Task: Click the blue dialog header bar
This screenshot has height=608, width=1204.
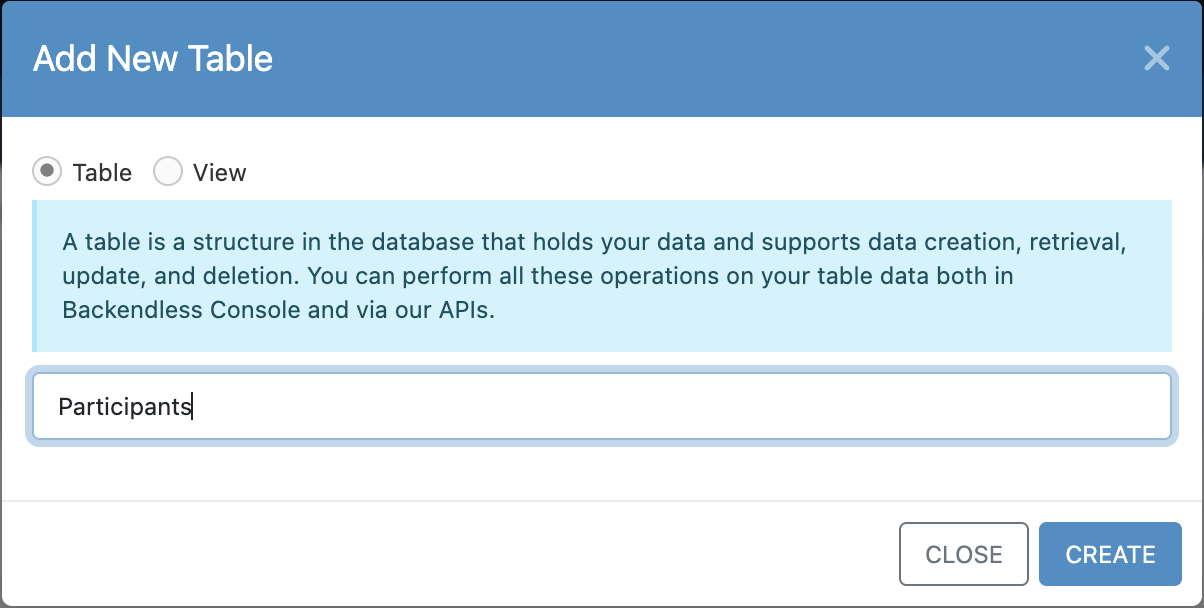Action: click(x=650, y=58)
